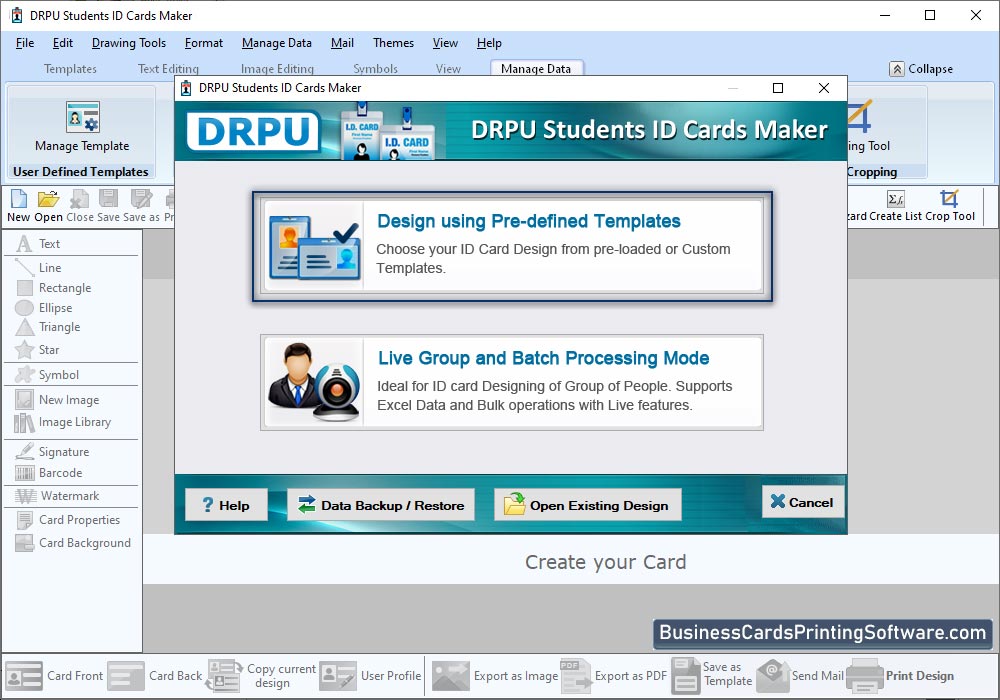Switch to Card Back view
This screenshot has height=700, width=1000.
[155, 676]
